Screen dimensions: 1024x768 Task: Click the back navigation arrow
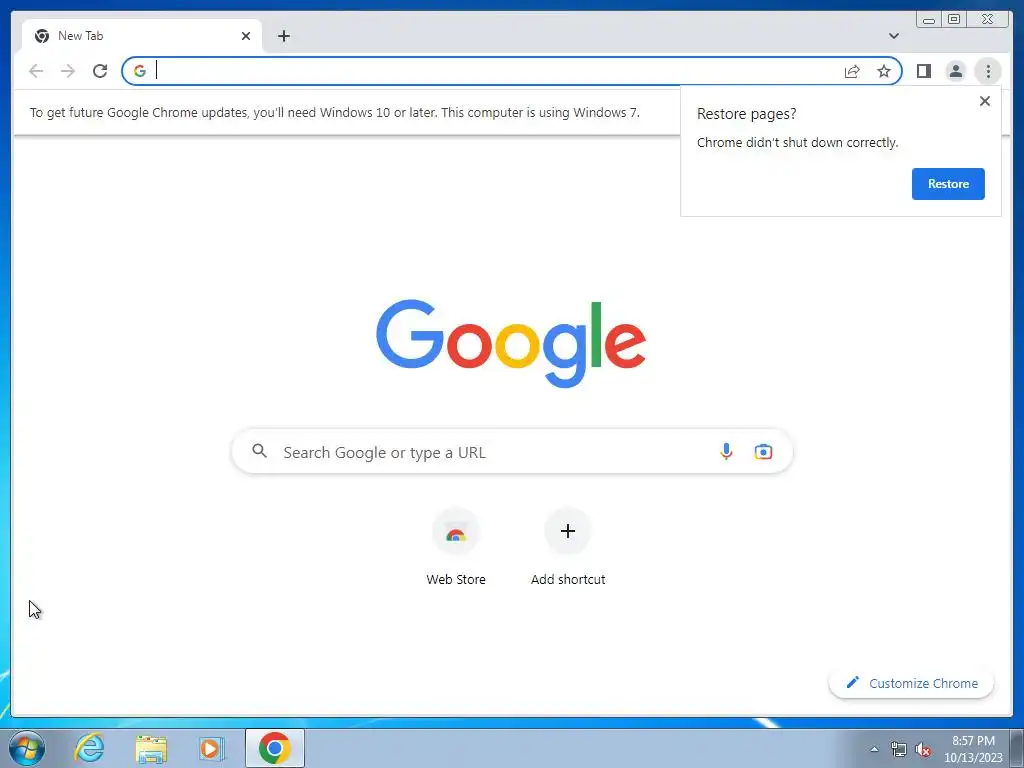[36, 71]
